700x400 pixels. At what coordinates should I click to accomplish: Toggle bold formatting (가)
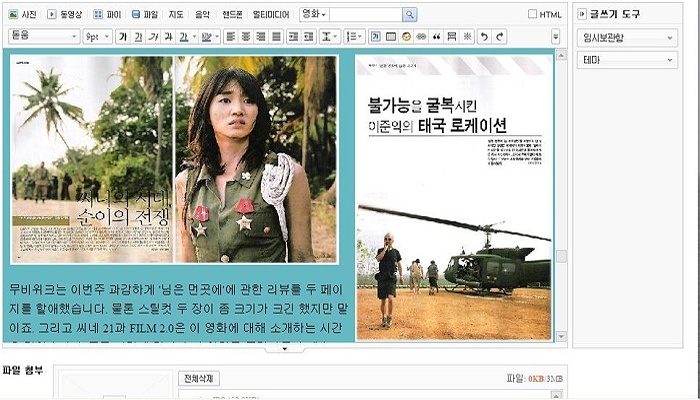[123, 37]
